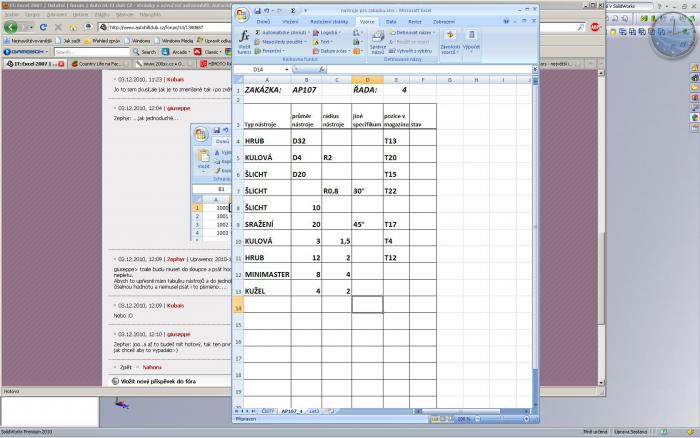
Task: Click the Vložit funkci (fx) ribbon icon
Action: [243, 38]
